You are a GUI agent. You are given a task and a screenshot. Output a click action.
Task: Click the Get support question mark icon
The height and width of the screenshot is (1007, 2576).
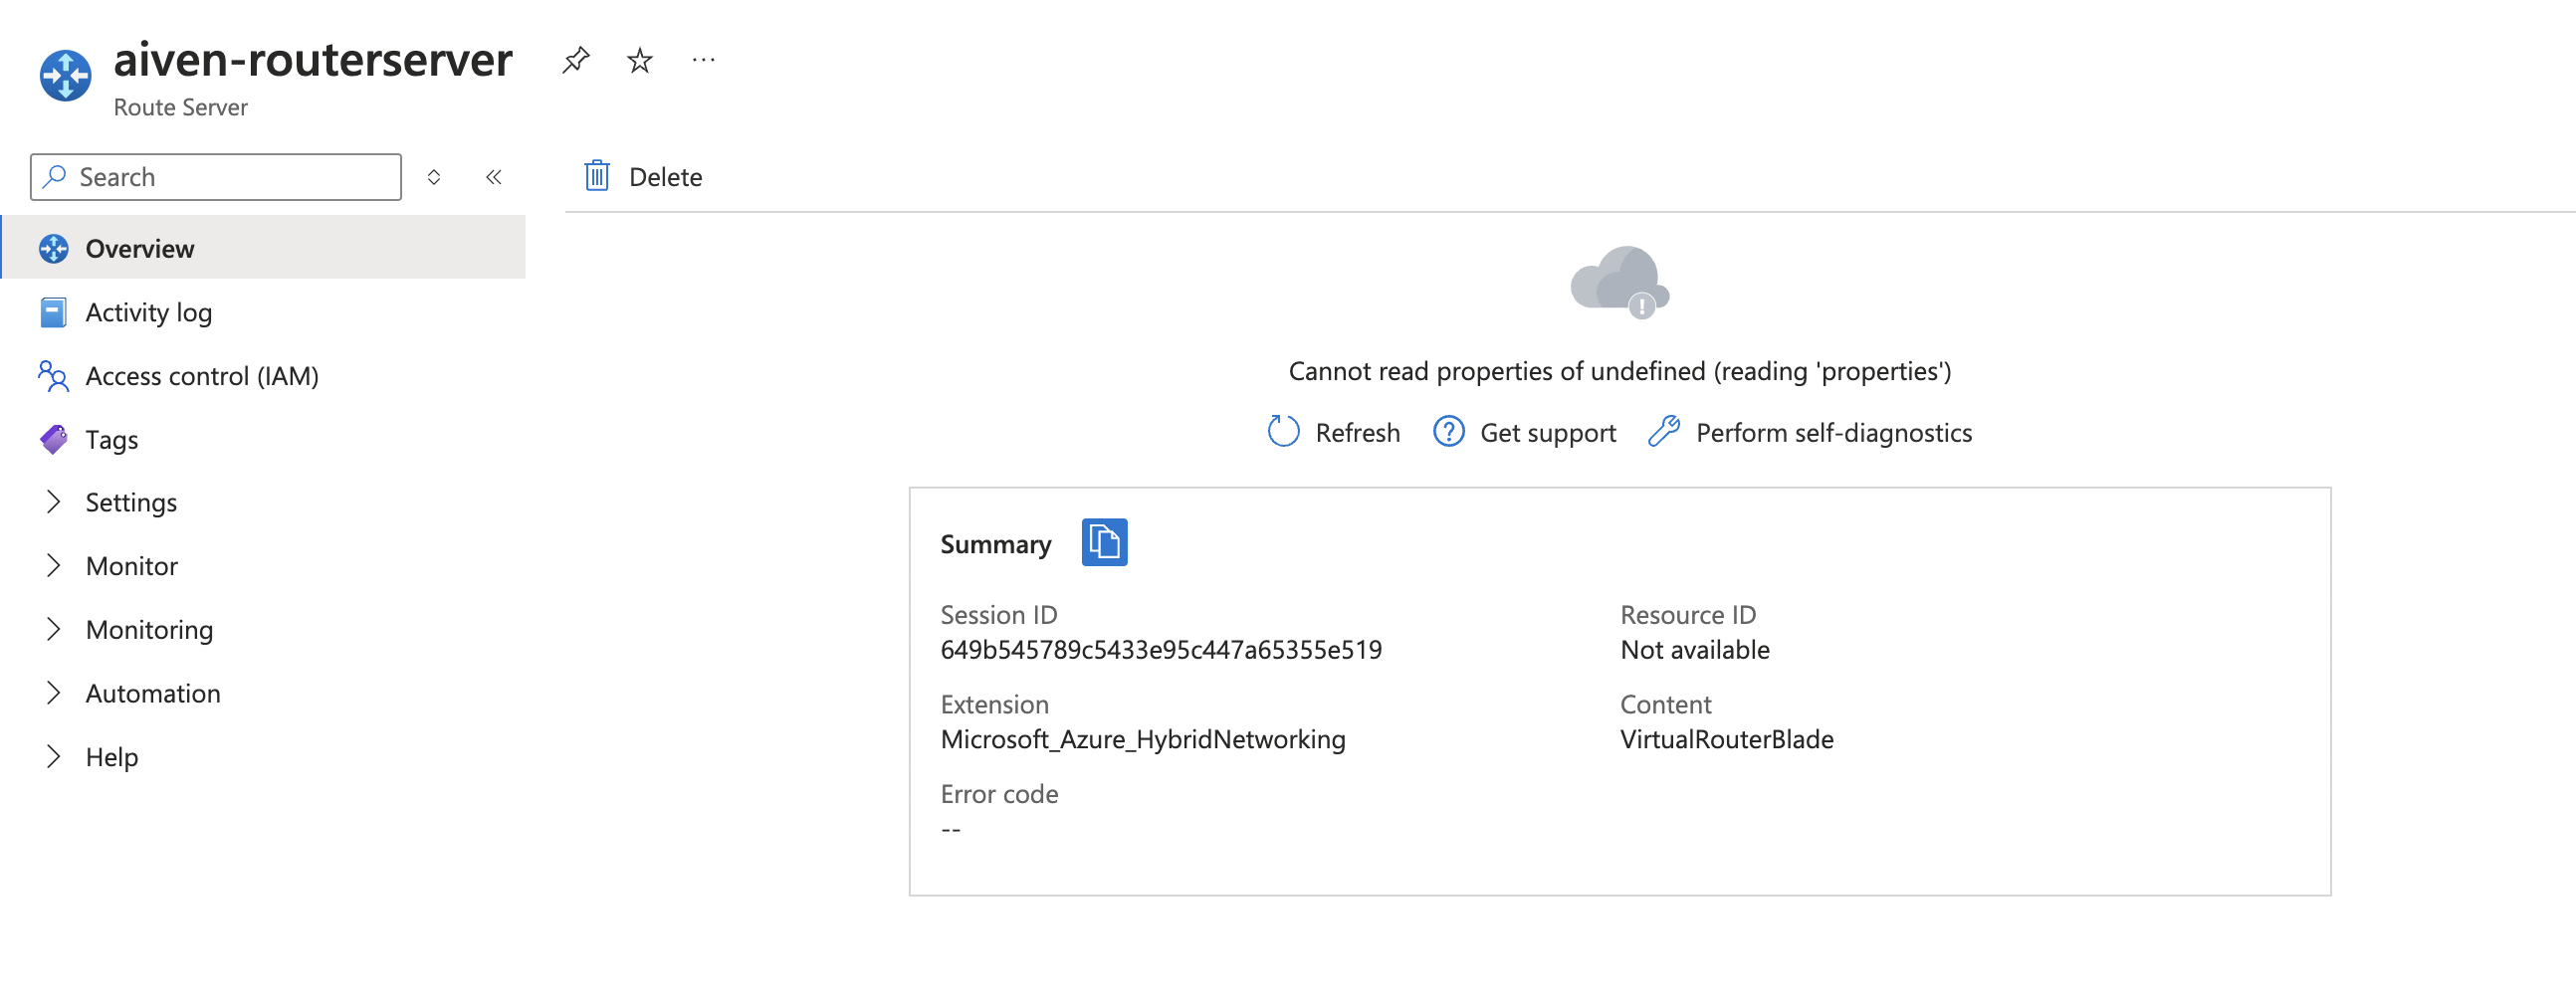(1449, 432)
